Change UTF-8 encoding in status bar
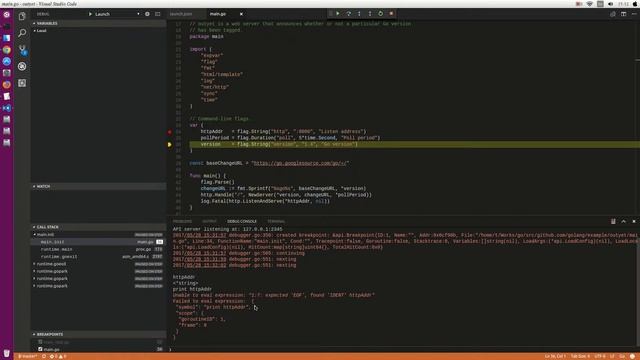The image size is (640, 360). 600,356
